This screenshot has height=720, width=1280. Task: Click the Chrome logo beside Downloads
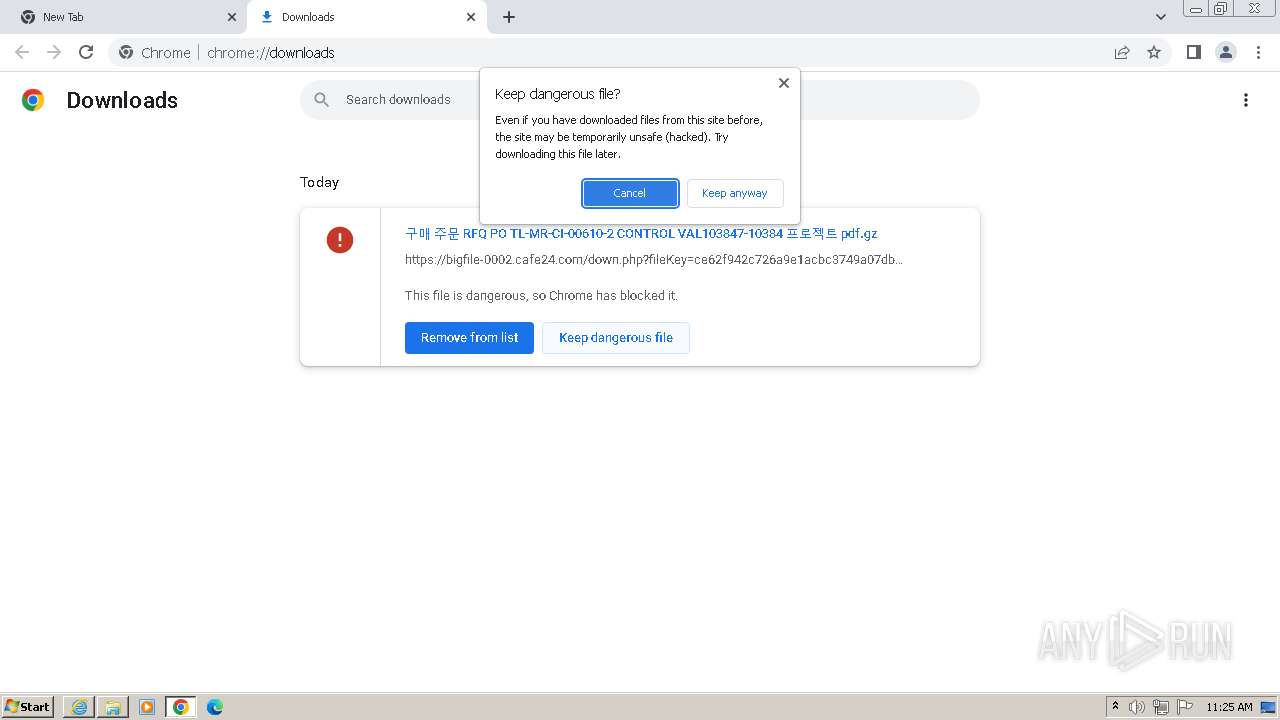coord(33,100)
